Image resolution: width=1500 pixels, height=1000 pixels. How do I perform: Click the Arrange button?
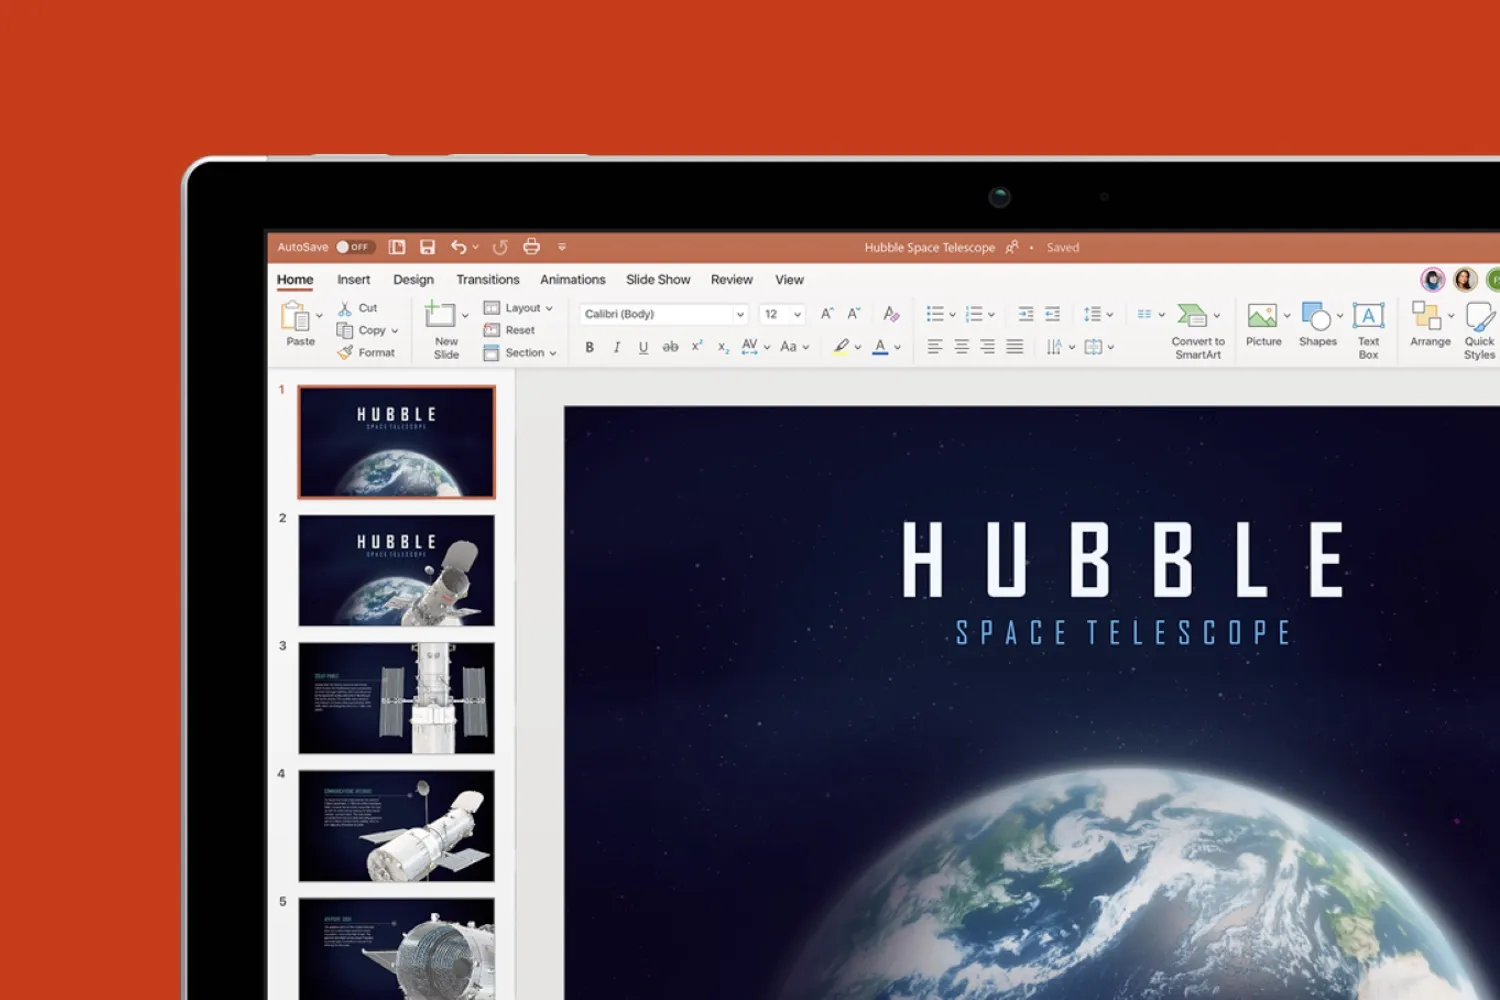[1430, 326]
